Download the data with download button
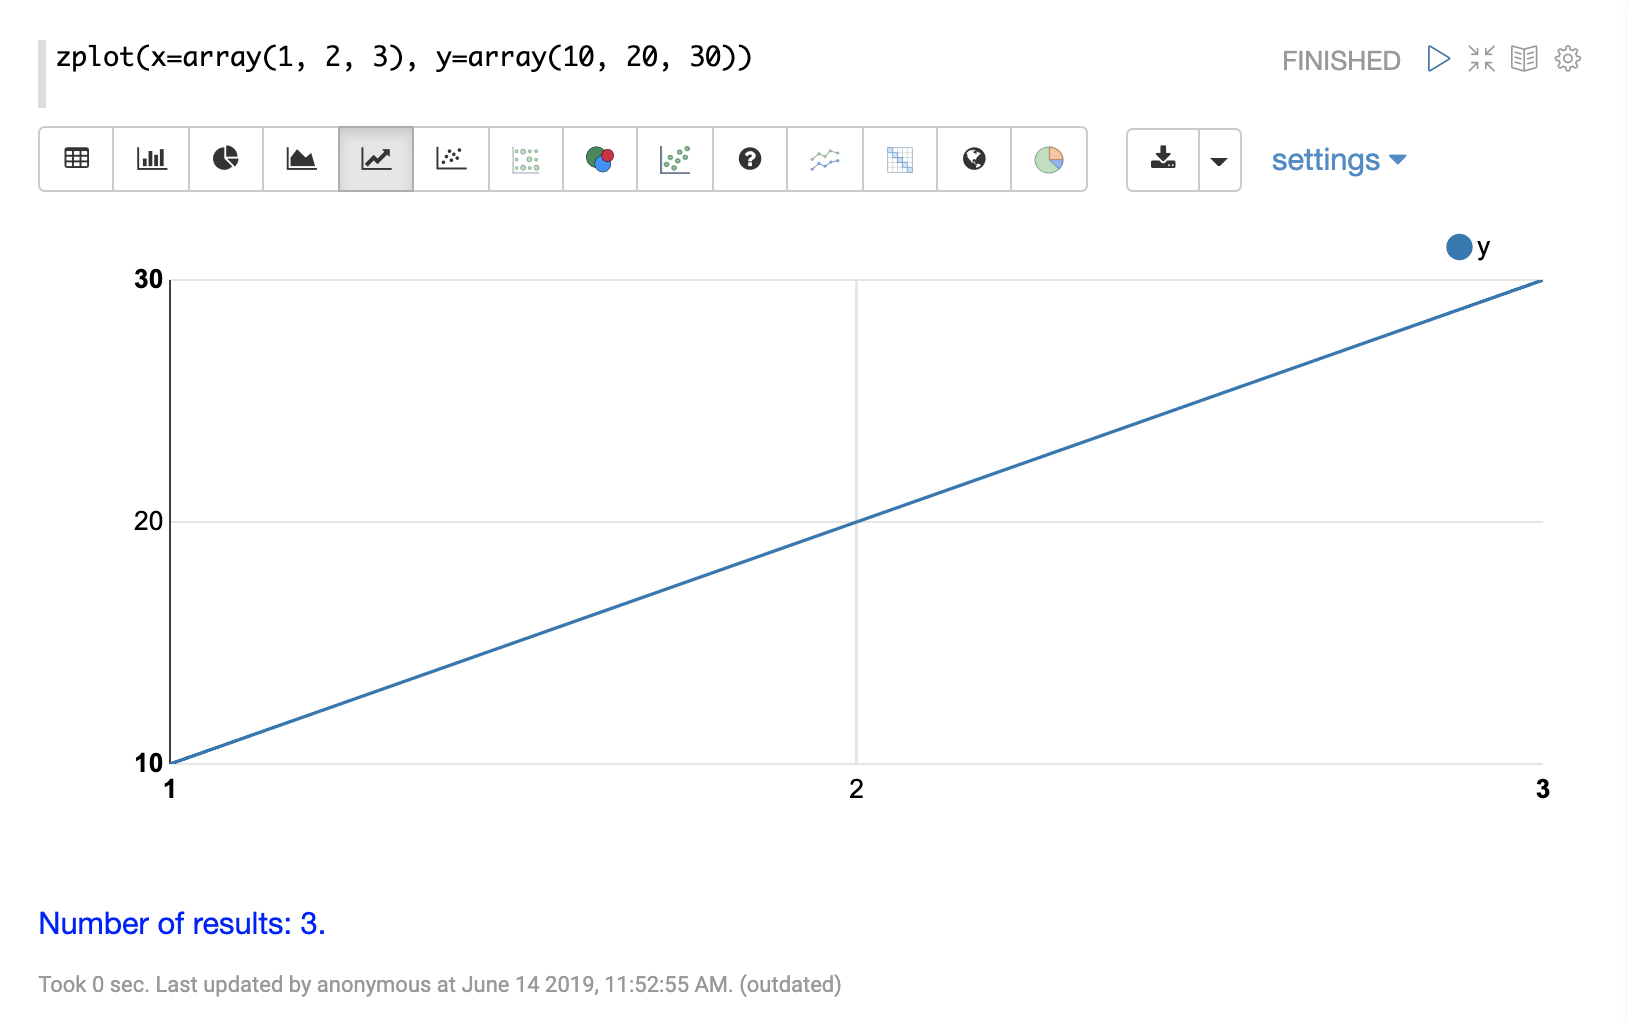1628x1022 pixels. pos(1163,159)
